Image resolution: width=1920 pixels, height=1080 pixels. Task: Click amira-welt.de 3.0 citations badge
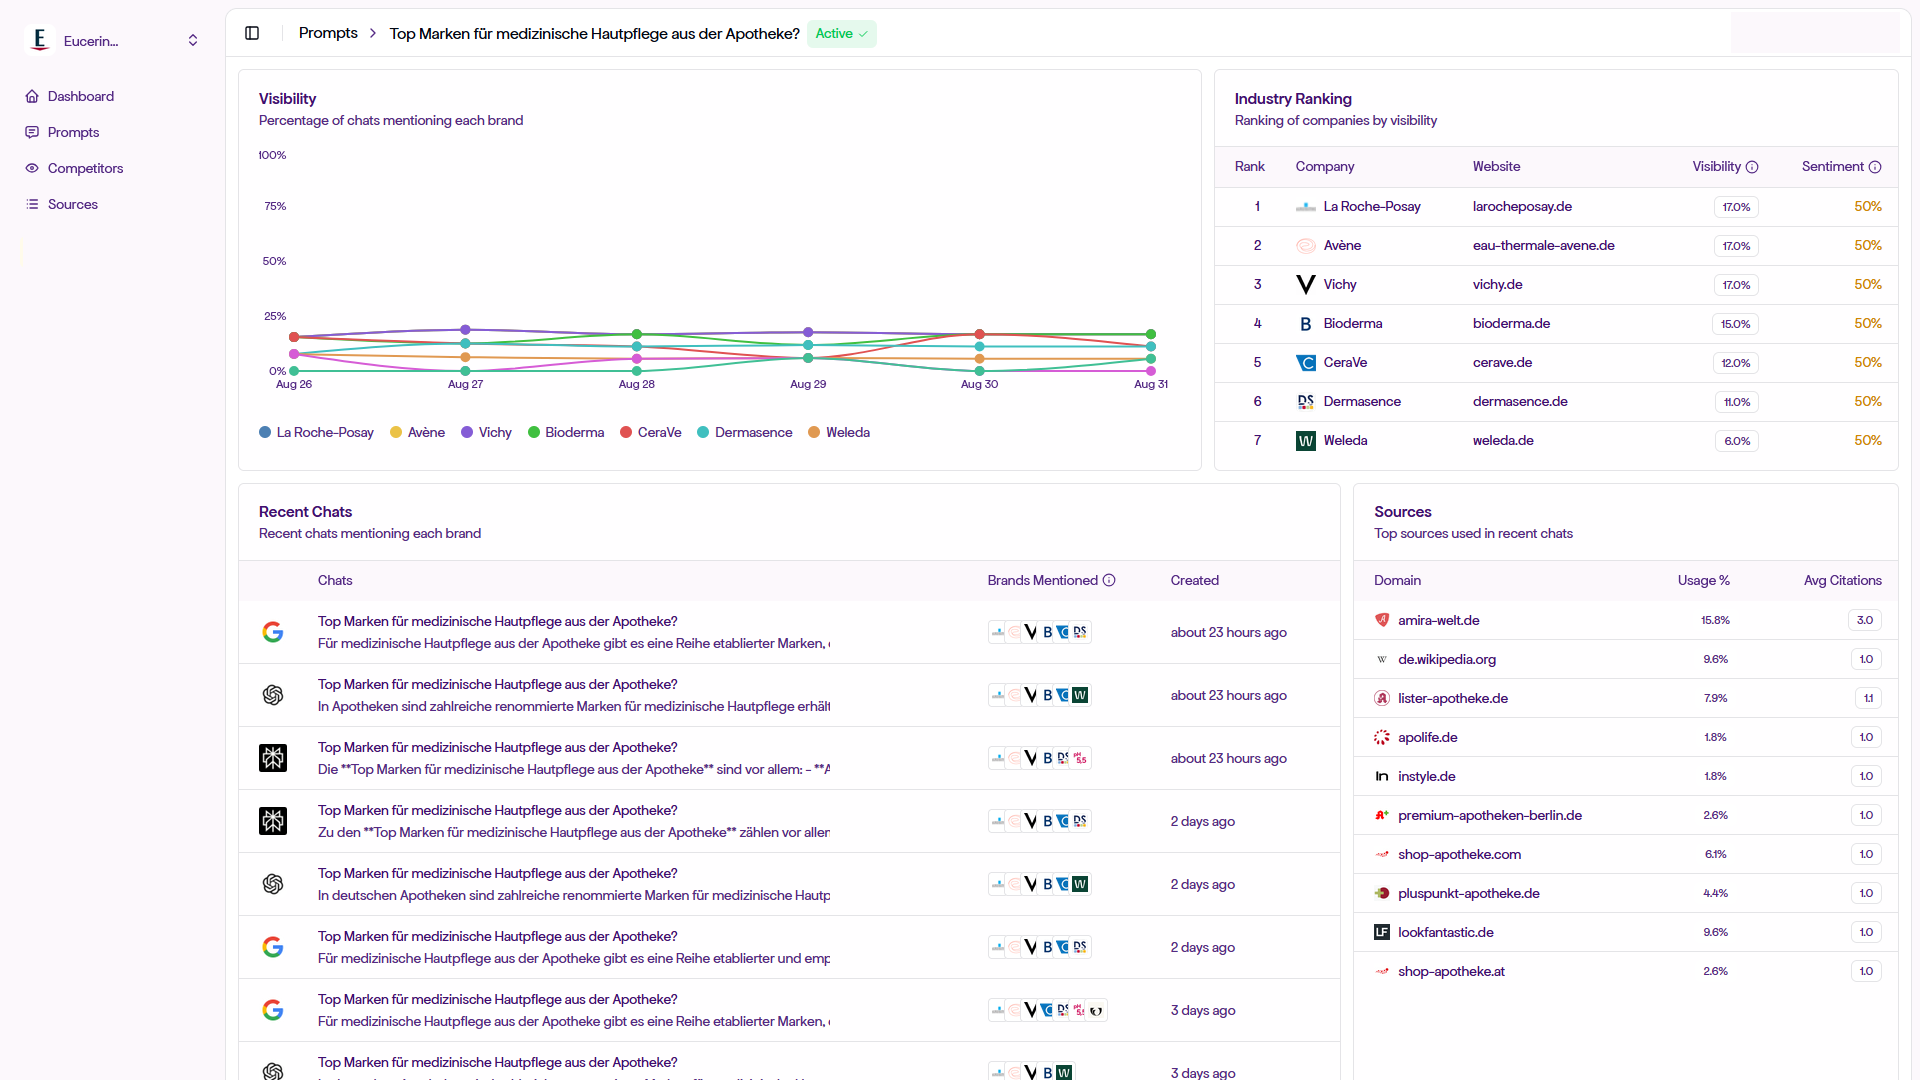tap(1865, 620)
